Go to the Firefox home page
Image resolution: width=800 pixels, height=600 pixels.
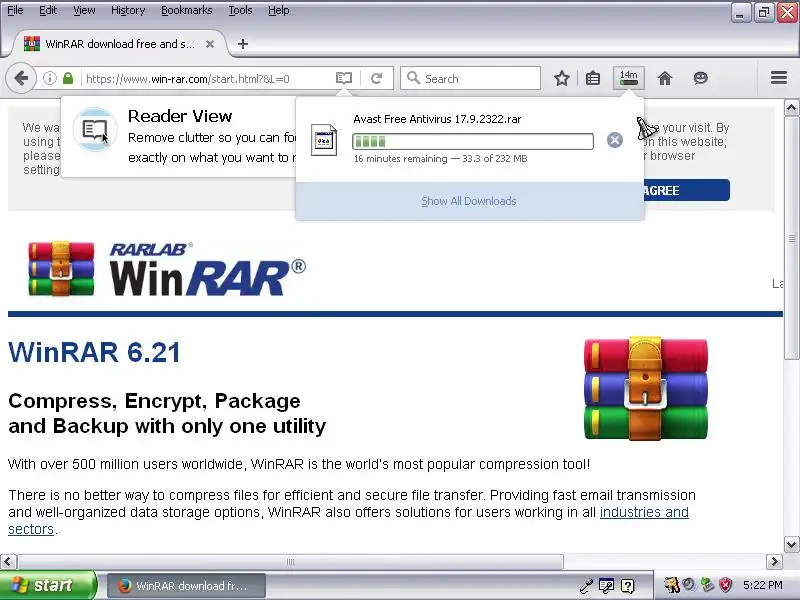[665, 78]
